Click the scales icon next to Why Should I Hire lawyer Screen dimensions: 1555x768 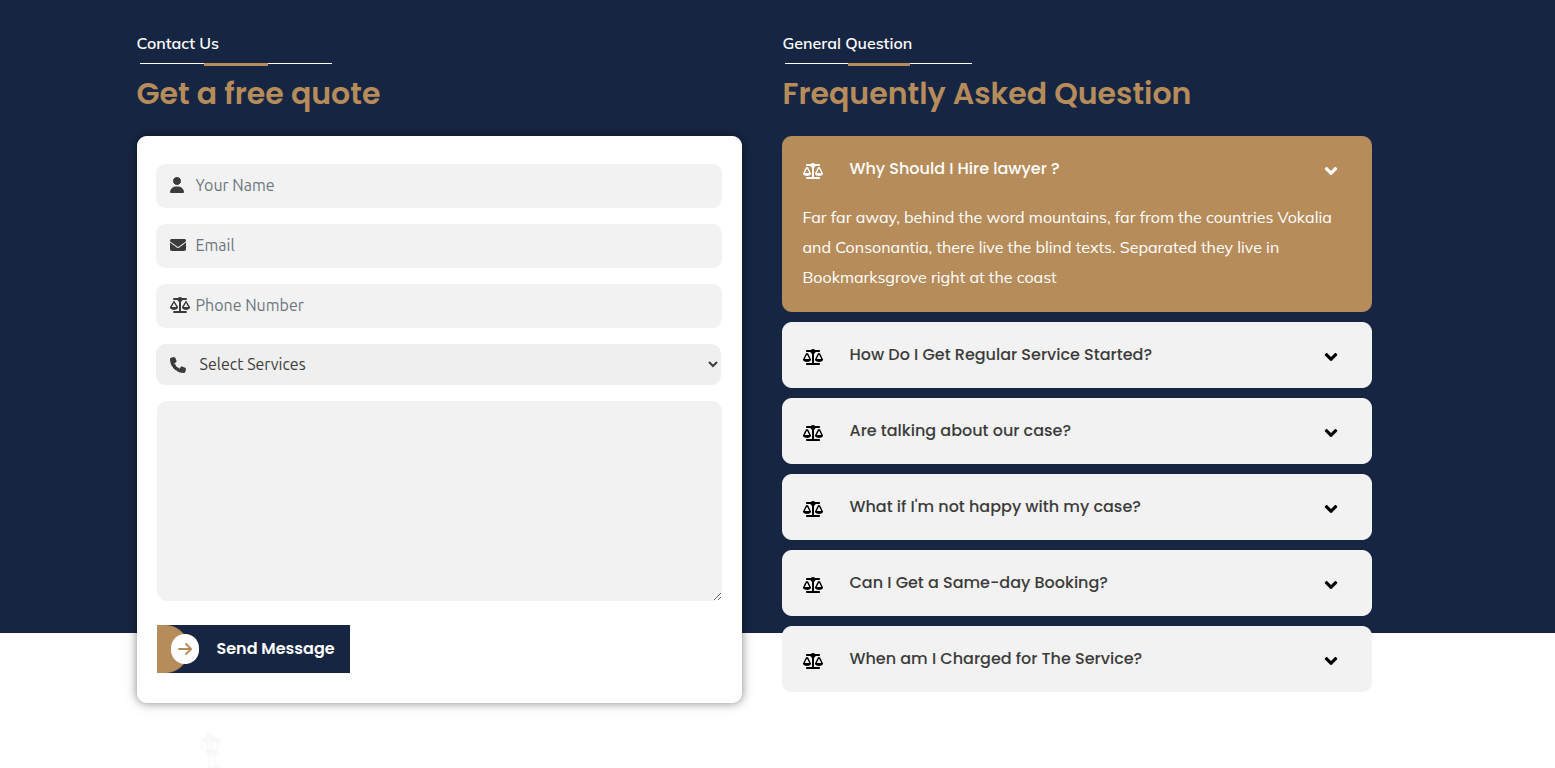click(x=813, y=171)
